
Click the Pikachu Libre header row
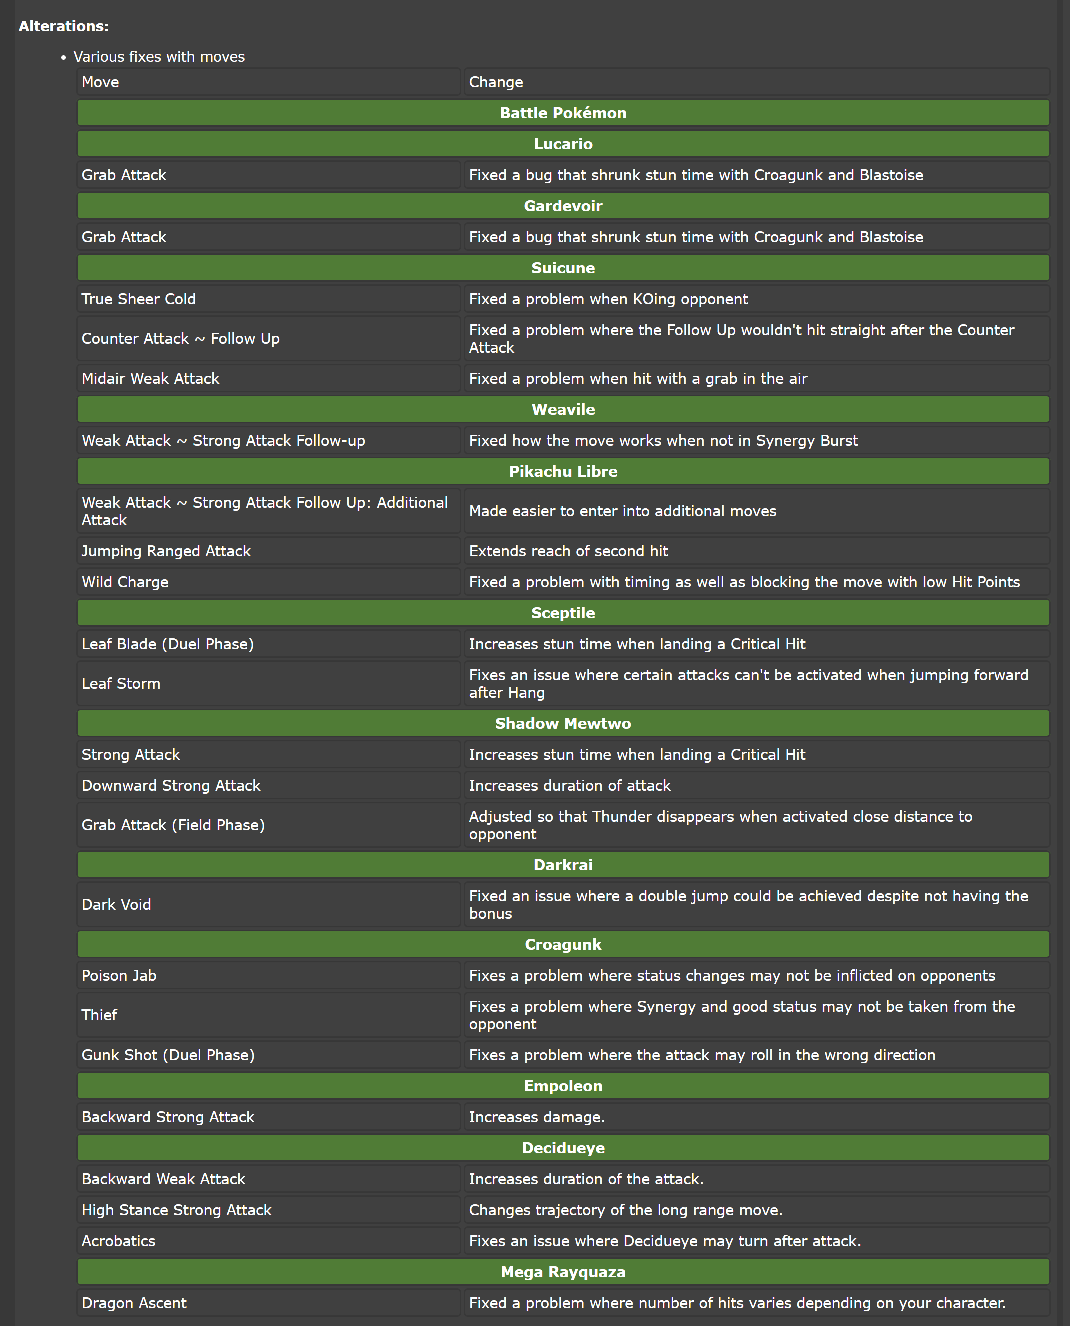click(563, 472)
